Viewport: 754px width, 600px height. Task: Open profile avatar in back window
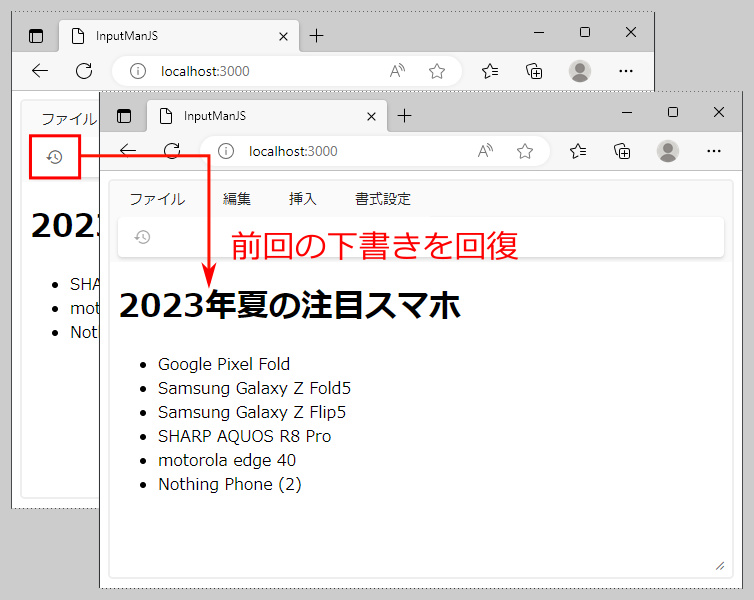pos(580,71)
